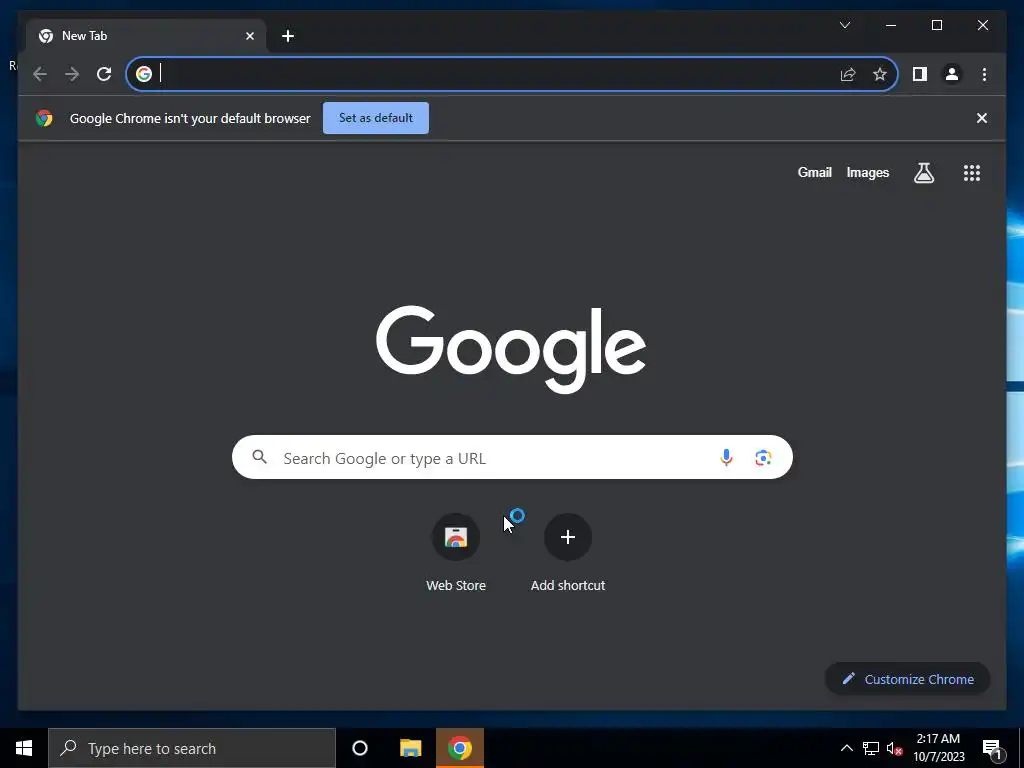Click Set as default button
Screen dimensions: 1024x768
pos(376,118)
